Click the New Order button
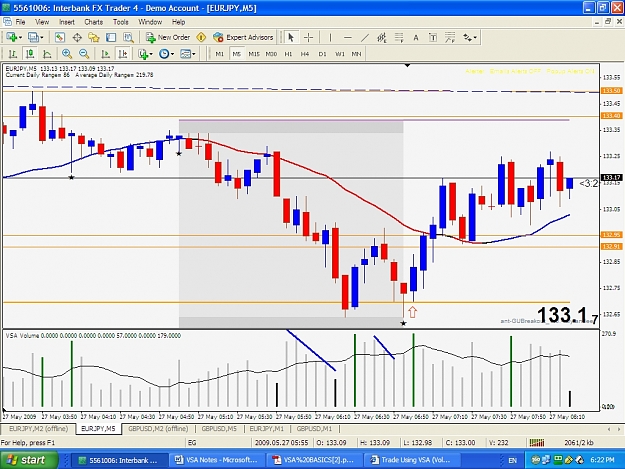This screenshot has height=469, width=625. tap(168, 37)
